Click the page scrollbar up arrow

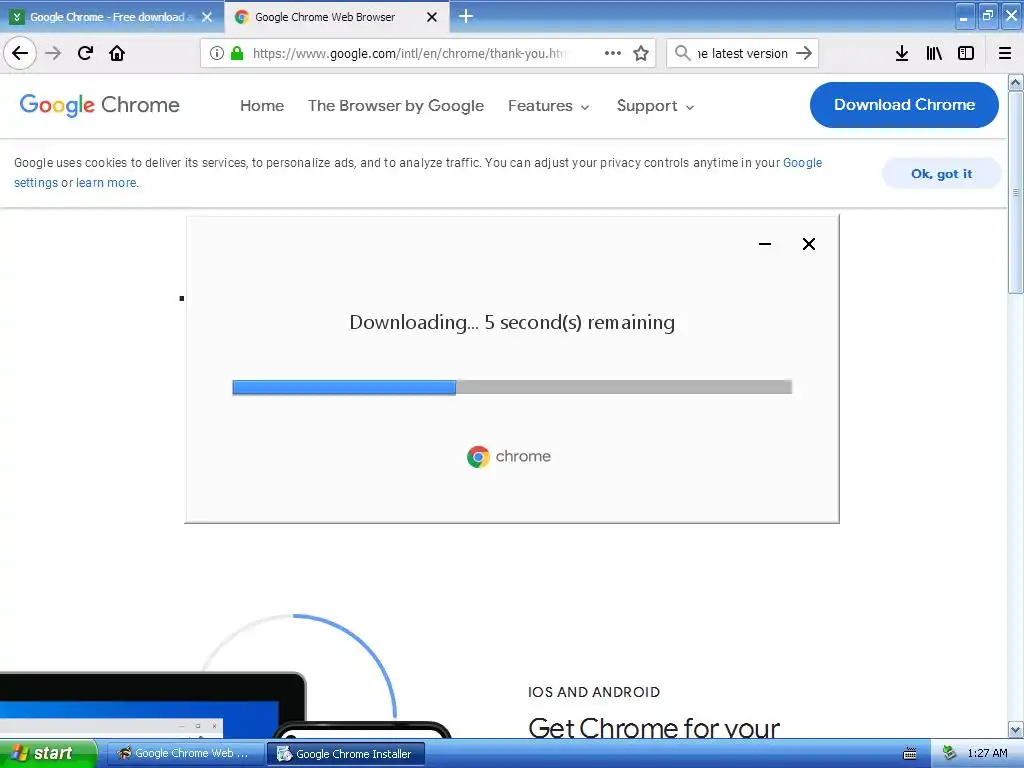click(x=1016, y=82)
